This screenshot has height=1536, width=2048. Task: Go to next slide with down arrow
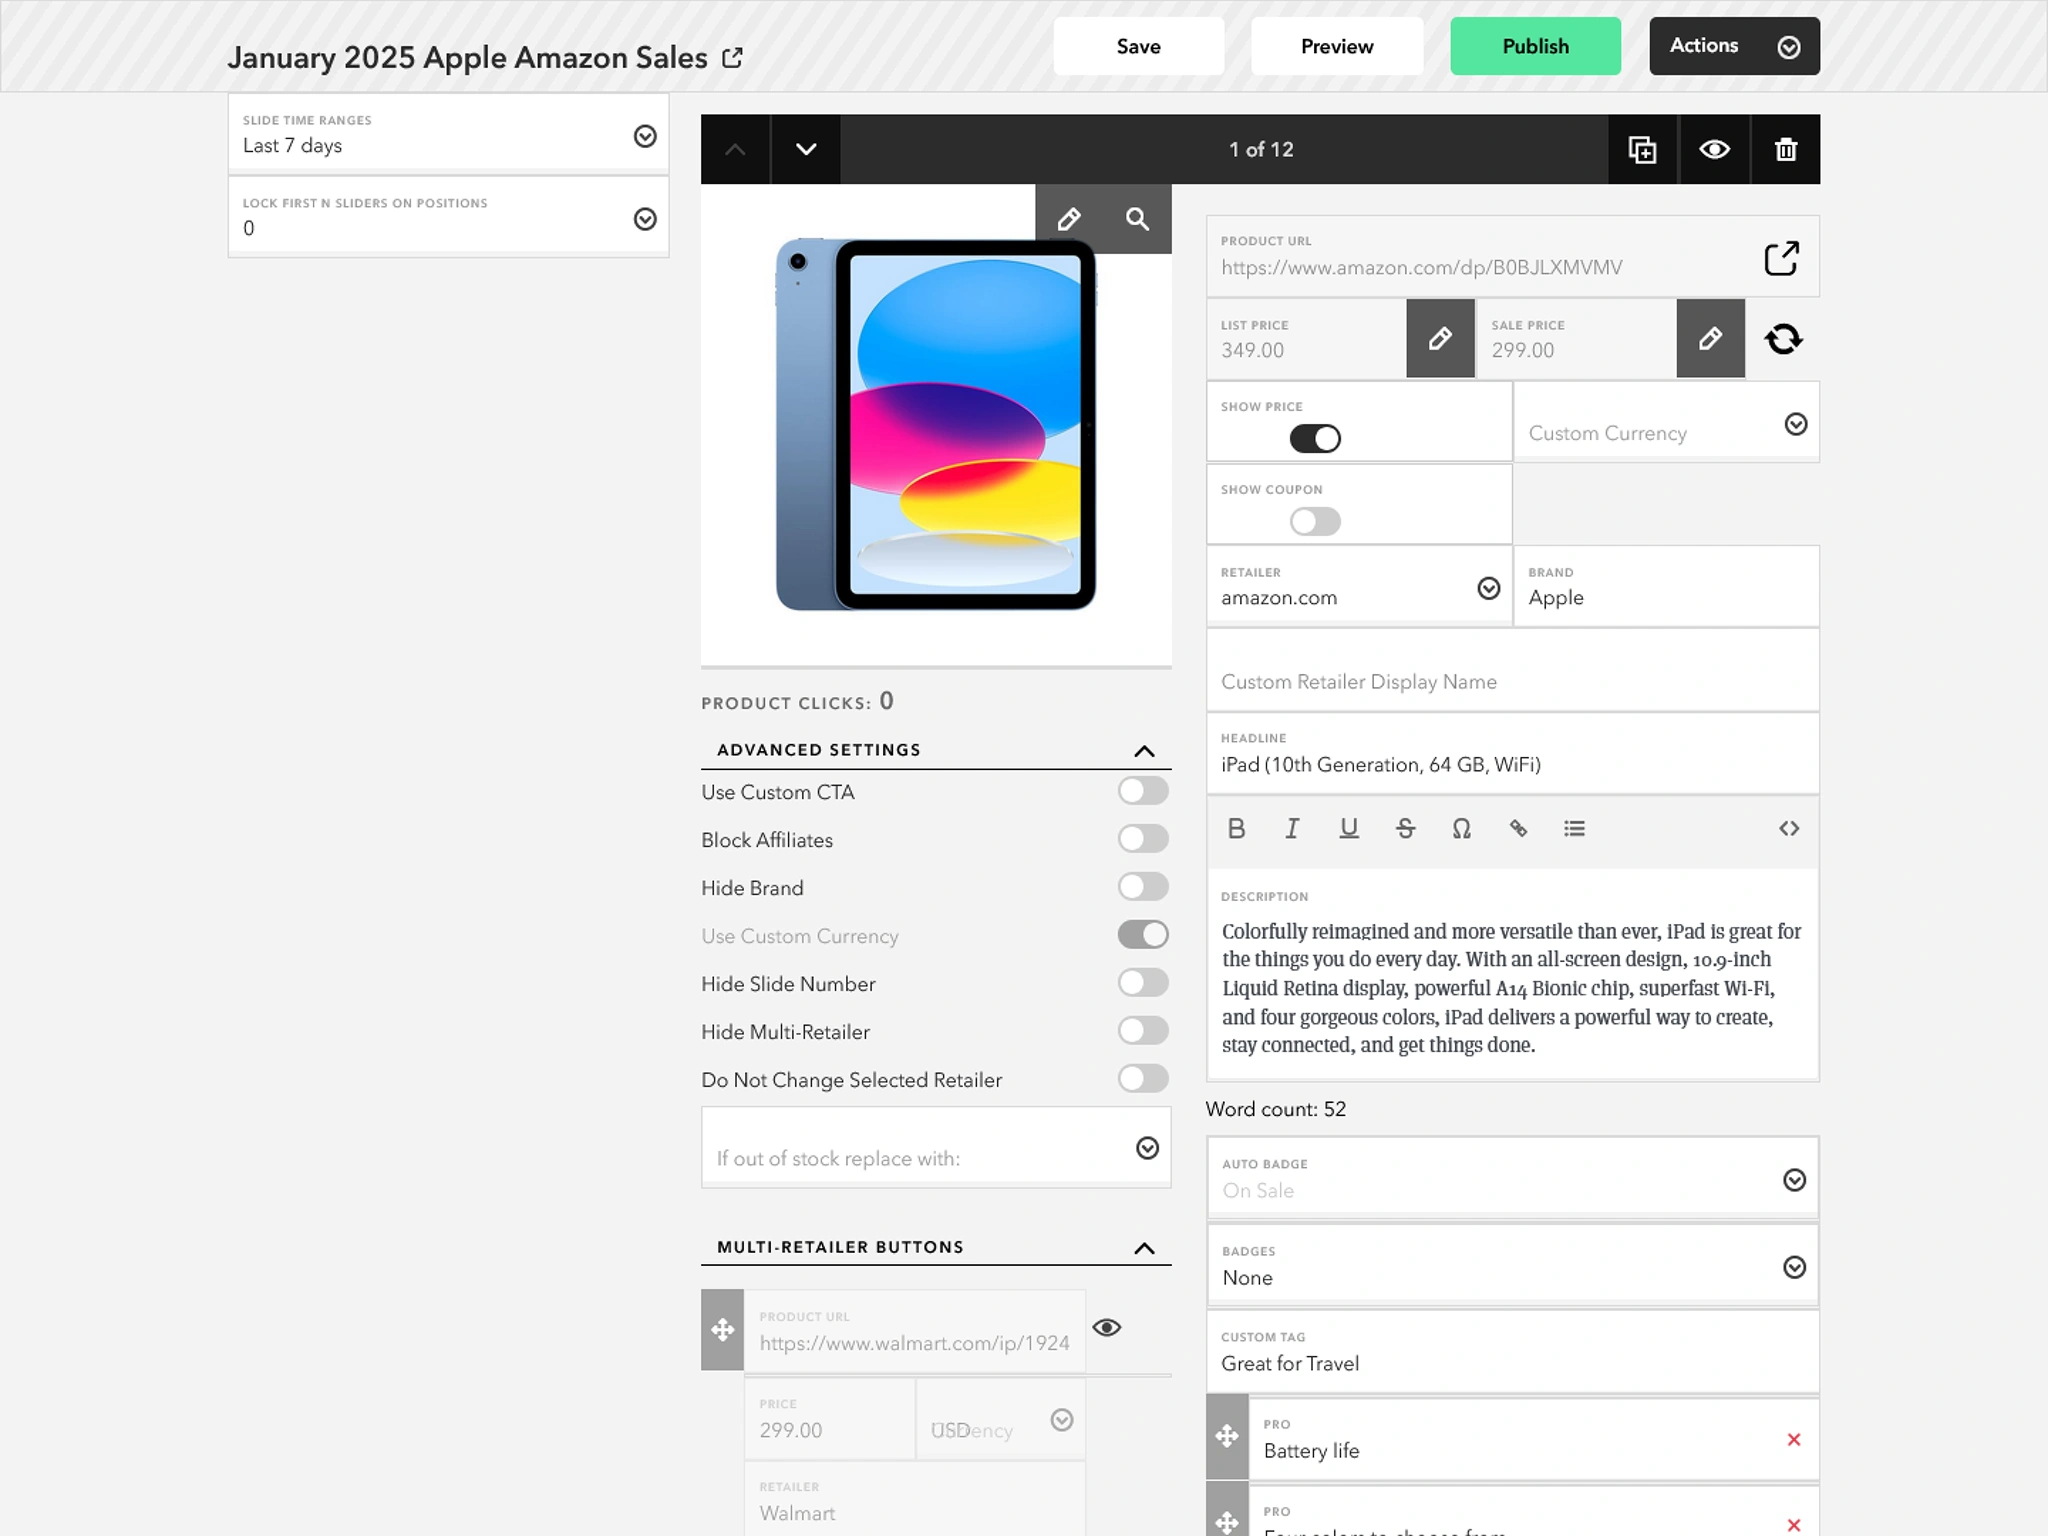tap(805, 150)
